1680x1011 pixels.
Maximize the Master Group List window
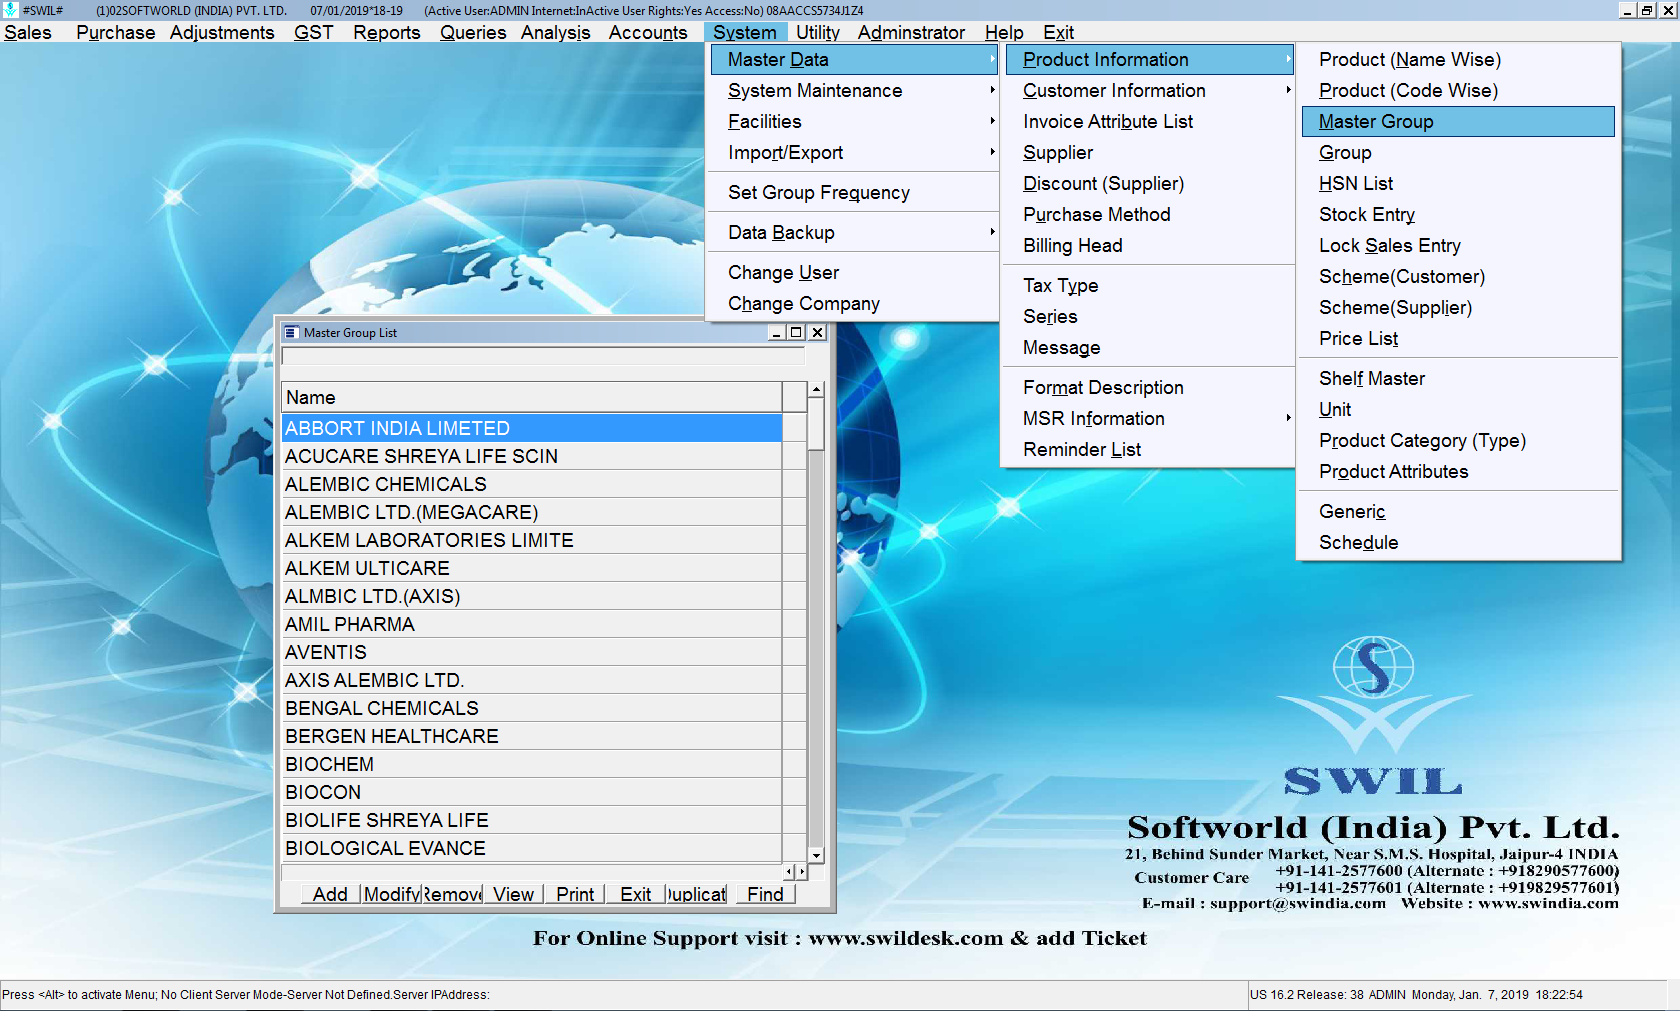pyautogui.click(x=796, y=333)
